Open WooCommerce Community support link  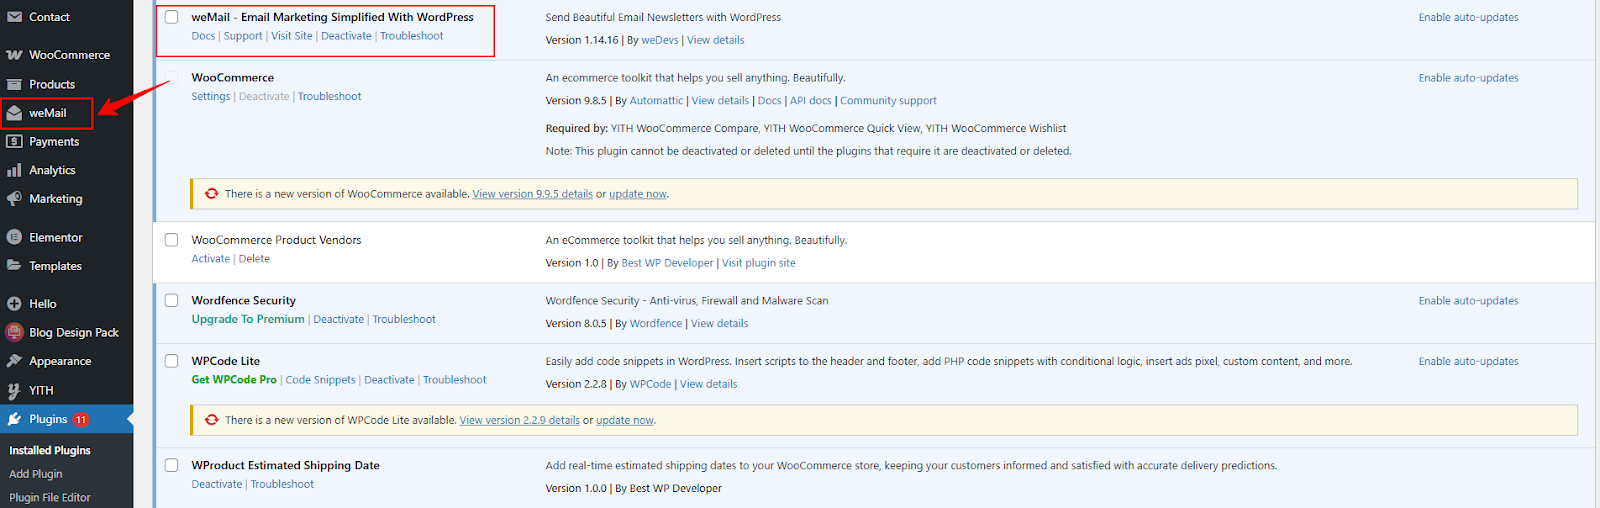click(x=888, y=101)
